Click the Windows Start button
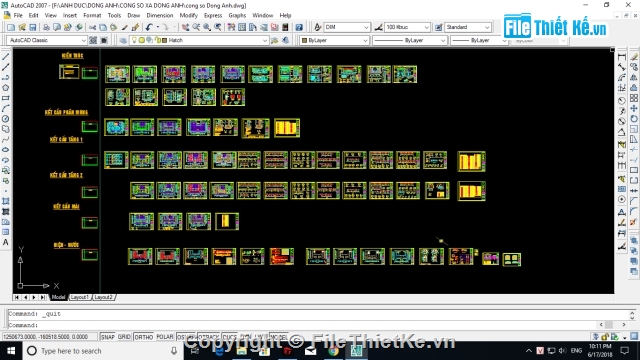Viewport: 640px width, 360px height. point(11,351)
